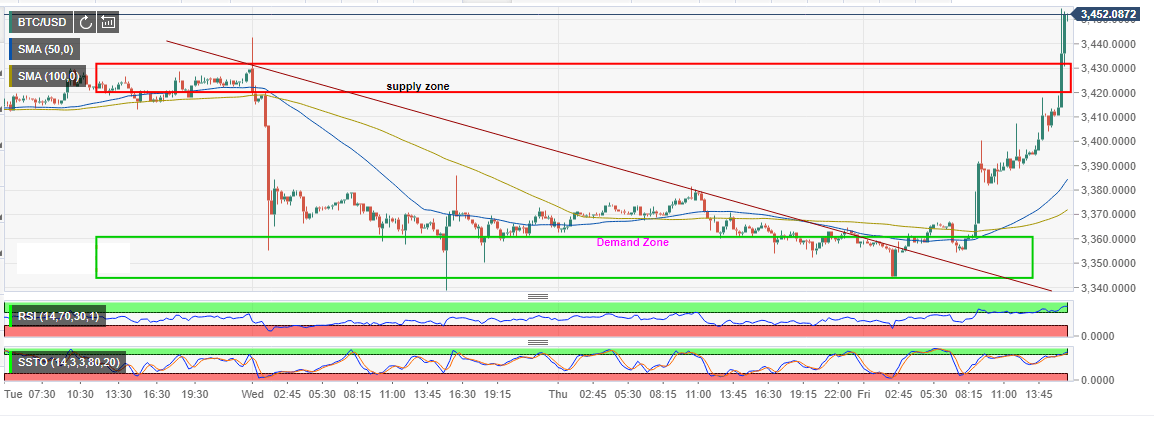Click the 3,340.0000 price axis label
Viewport: 1154px width, 421px height.
(1108, 288)
